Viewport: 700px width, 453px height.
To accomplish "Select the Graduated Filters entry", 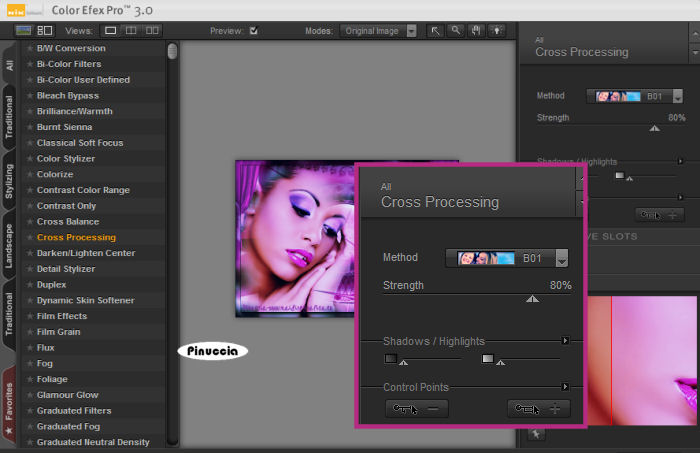I will 74,411.
